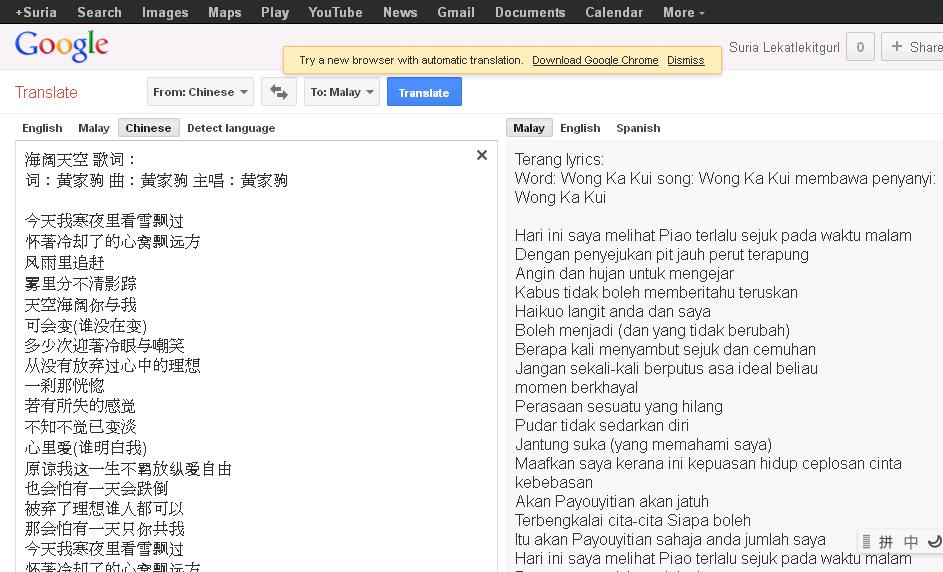Dismiss the browser suggestion banner
This screenshot has width=943, height=572.
[x=686, y=60]
